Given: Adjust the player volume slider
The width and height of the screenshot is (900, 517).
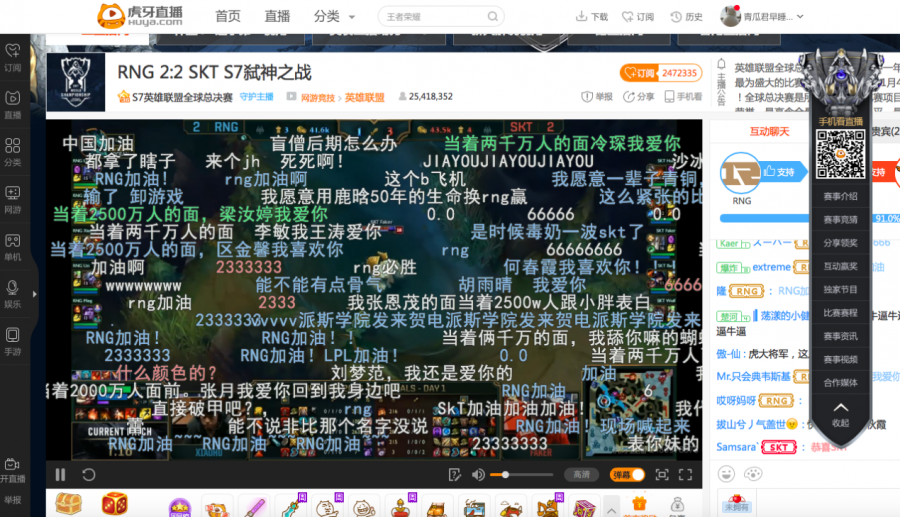Looking at the screenshot, I should [x=521, y=475].
